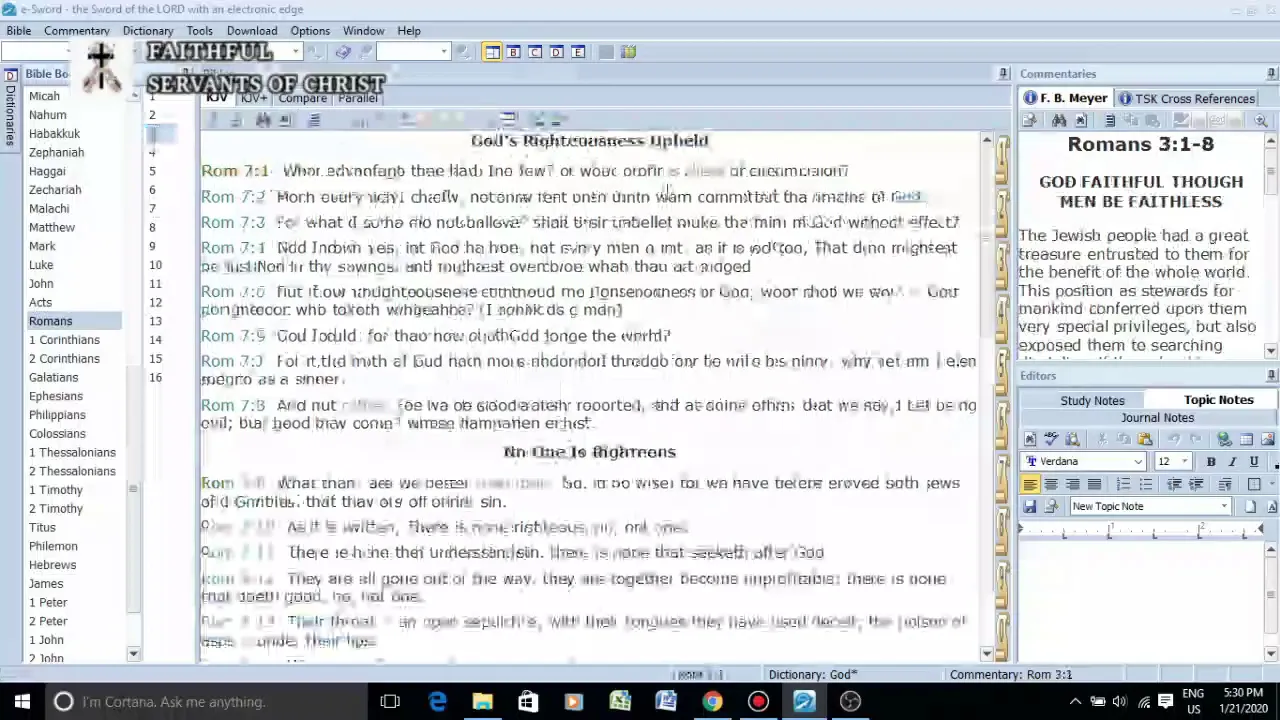
Task: Toggle italic formatting in the editor
Action: 1232,461
